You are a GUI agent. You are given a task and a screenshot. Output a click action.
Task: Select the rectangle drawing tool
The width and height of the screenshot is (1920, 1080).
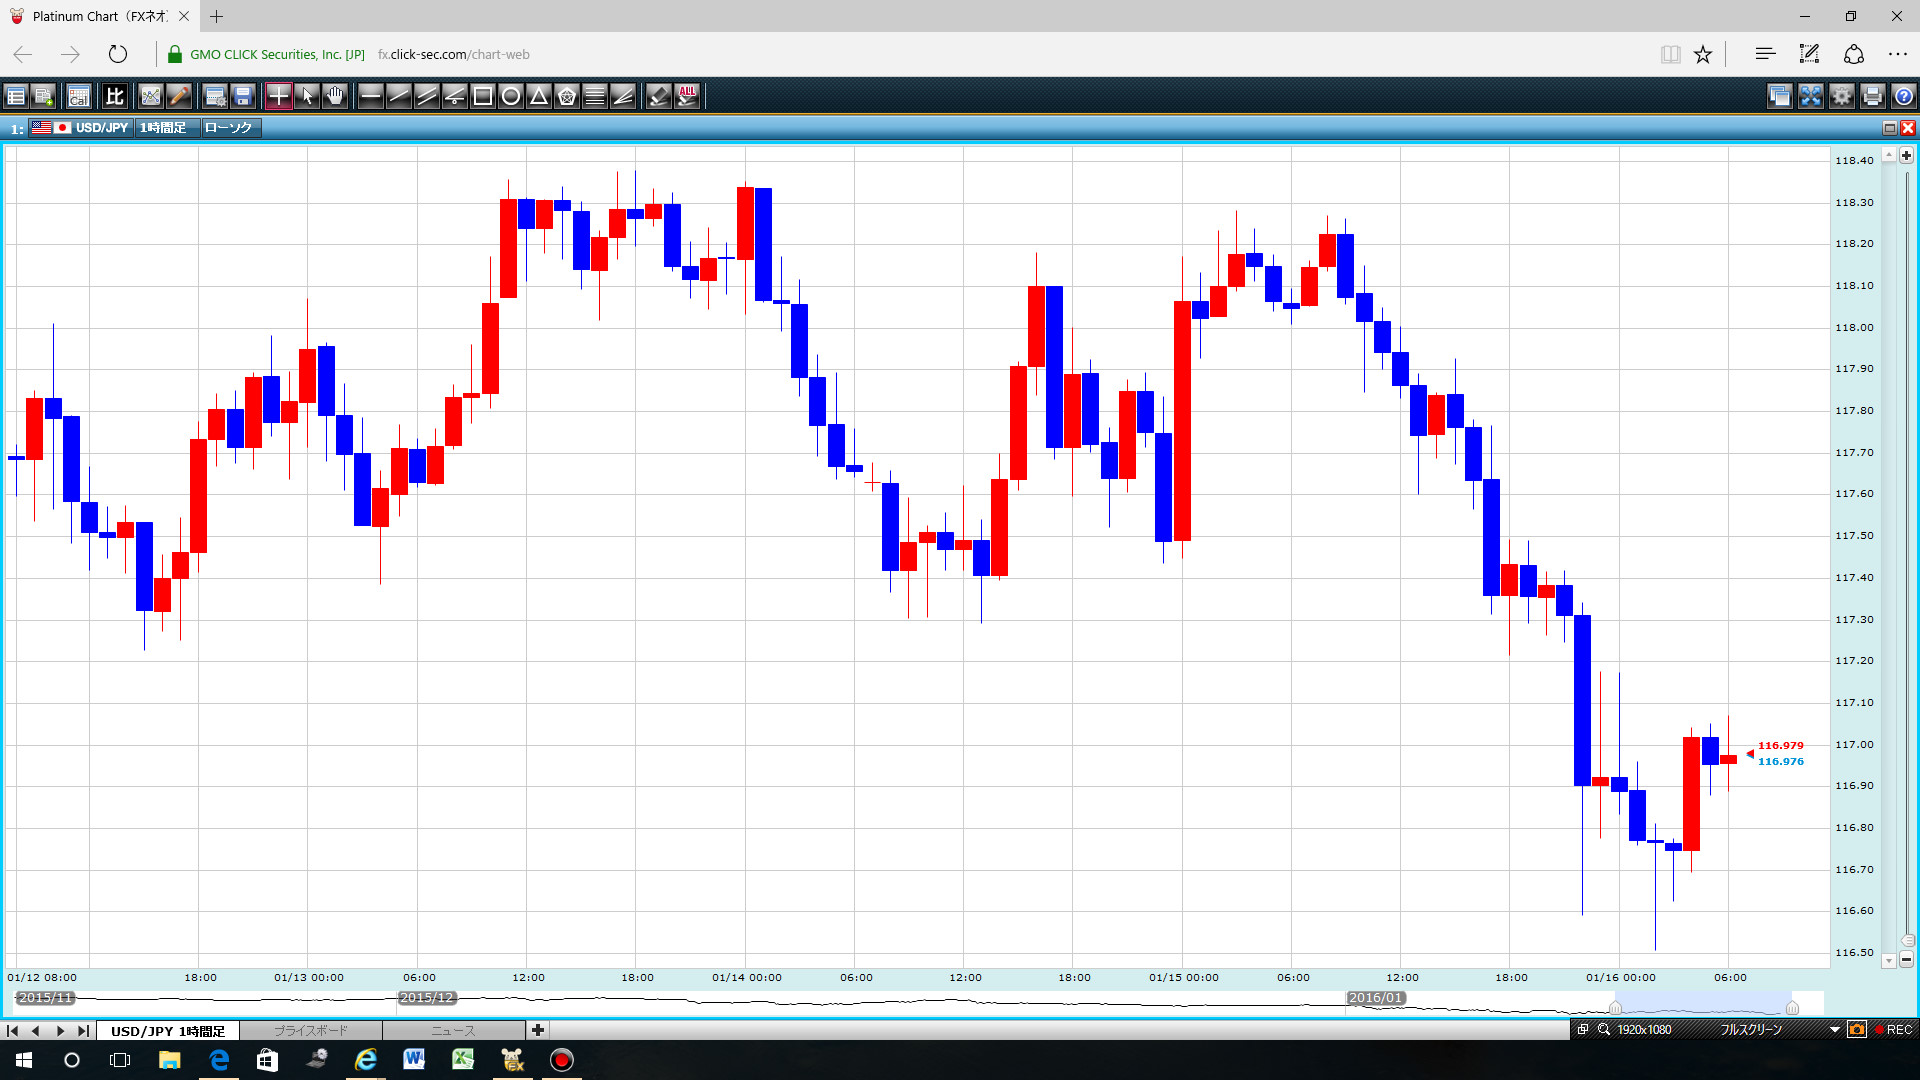(483, 96)
